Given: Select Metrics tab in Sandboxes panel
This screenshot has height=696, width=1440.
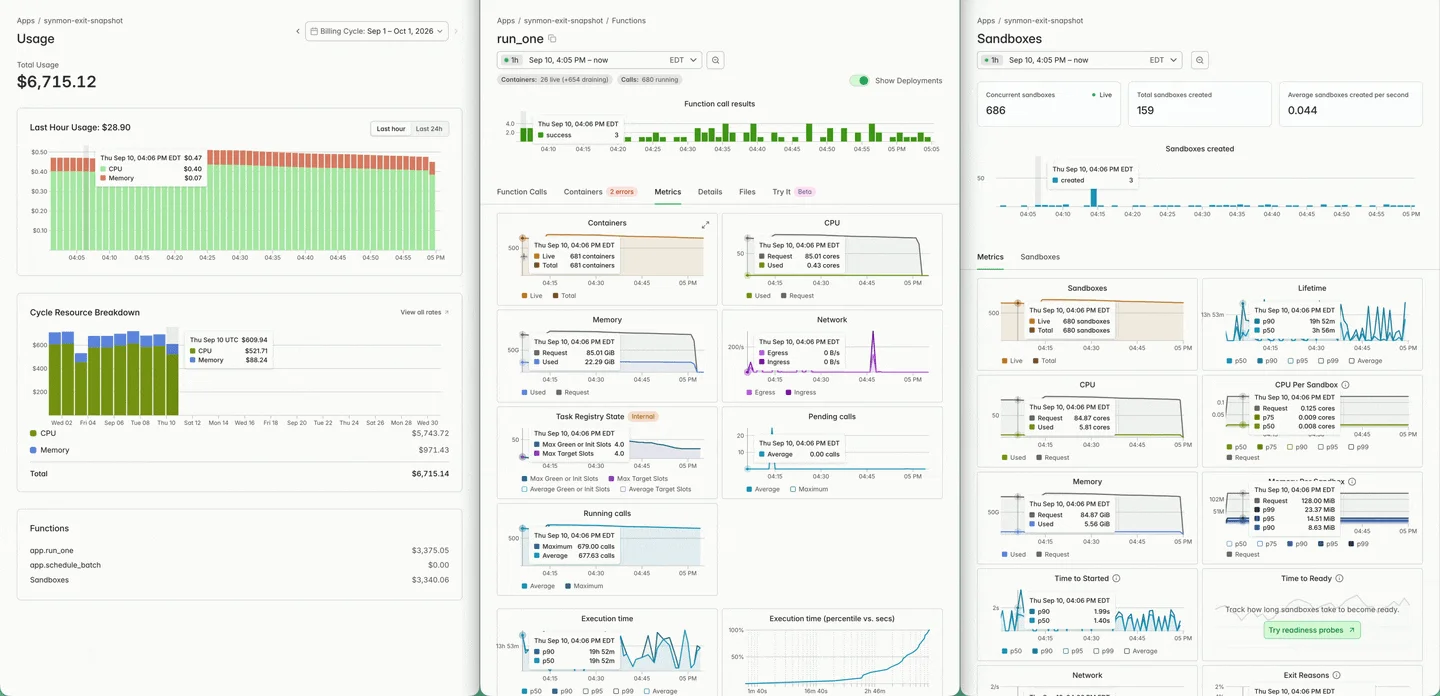Looking at the screenshot, I should click(x=990, y=257).
